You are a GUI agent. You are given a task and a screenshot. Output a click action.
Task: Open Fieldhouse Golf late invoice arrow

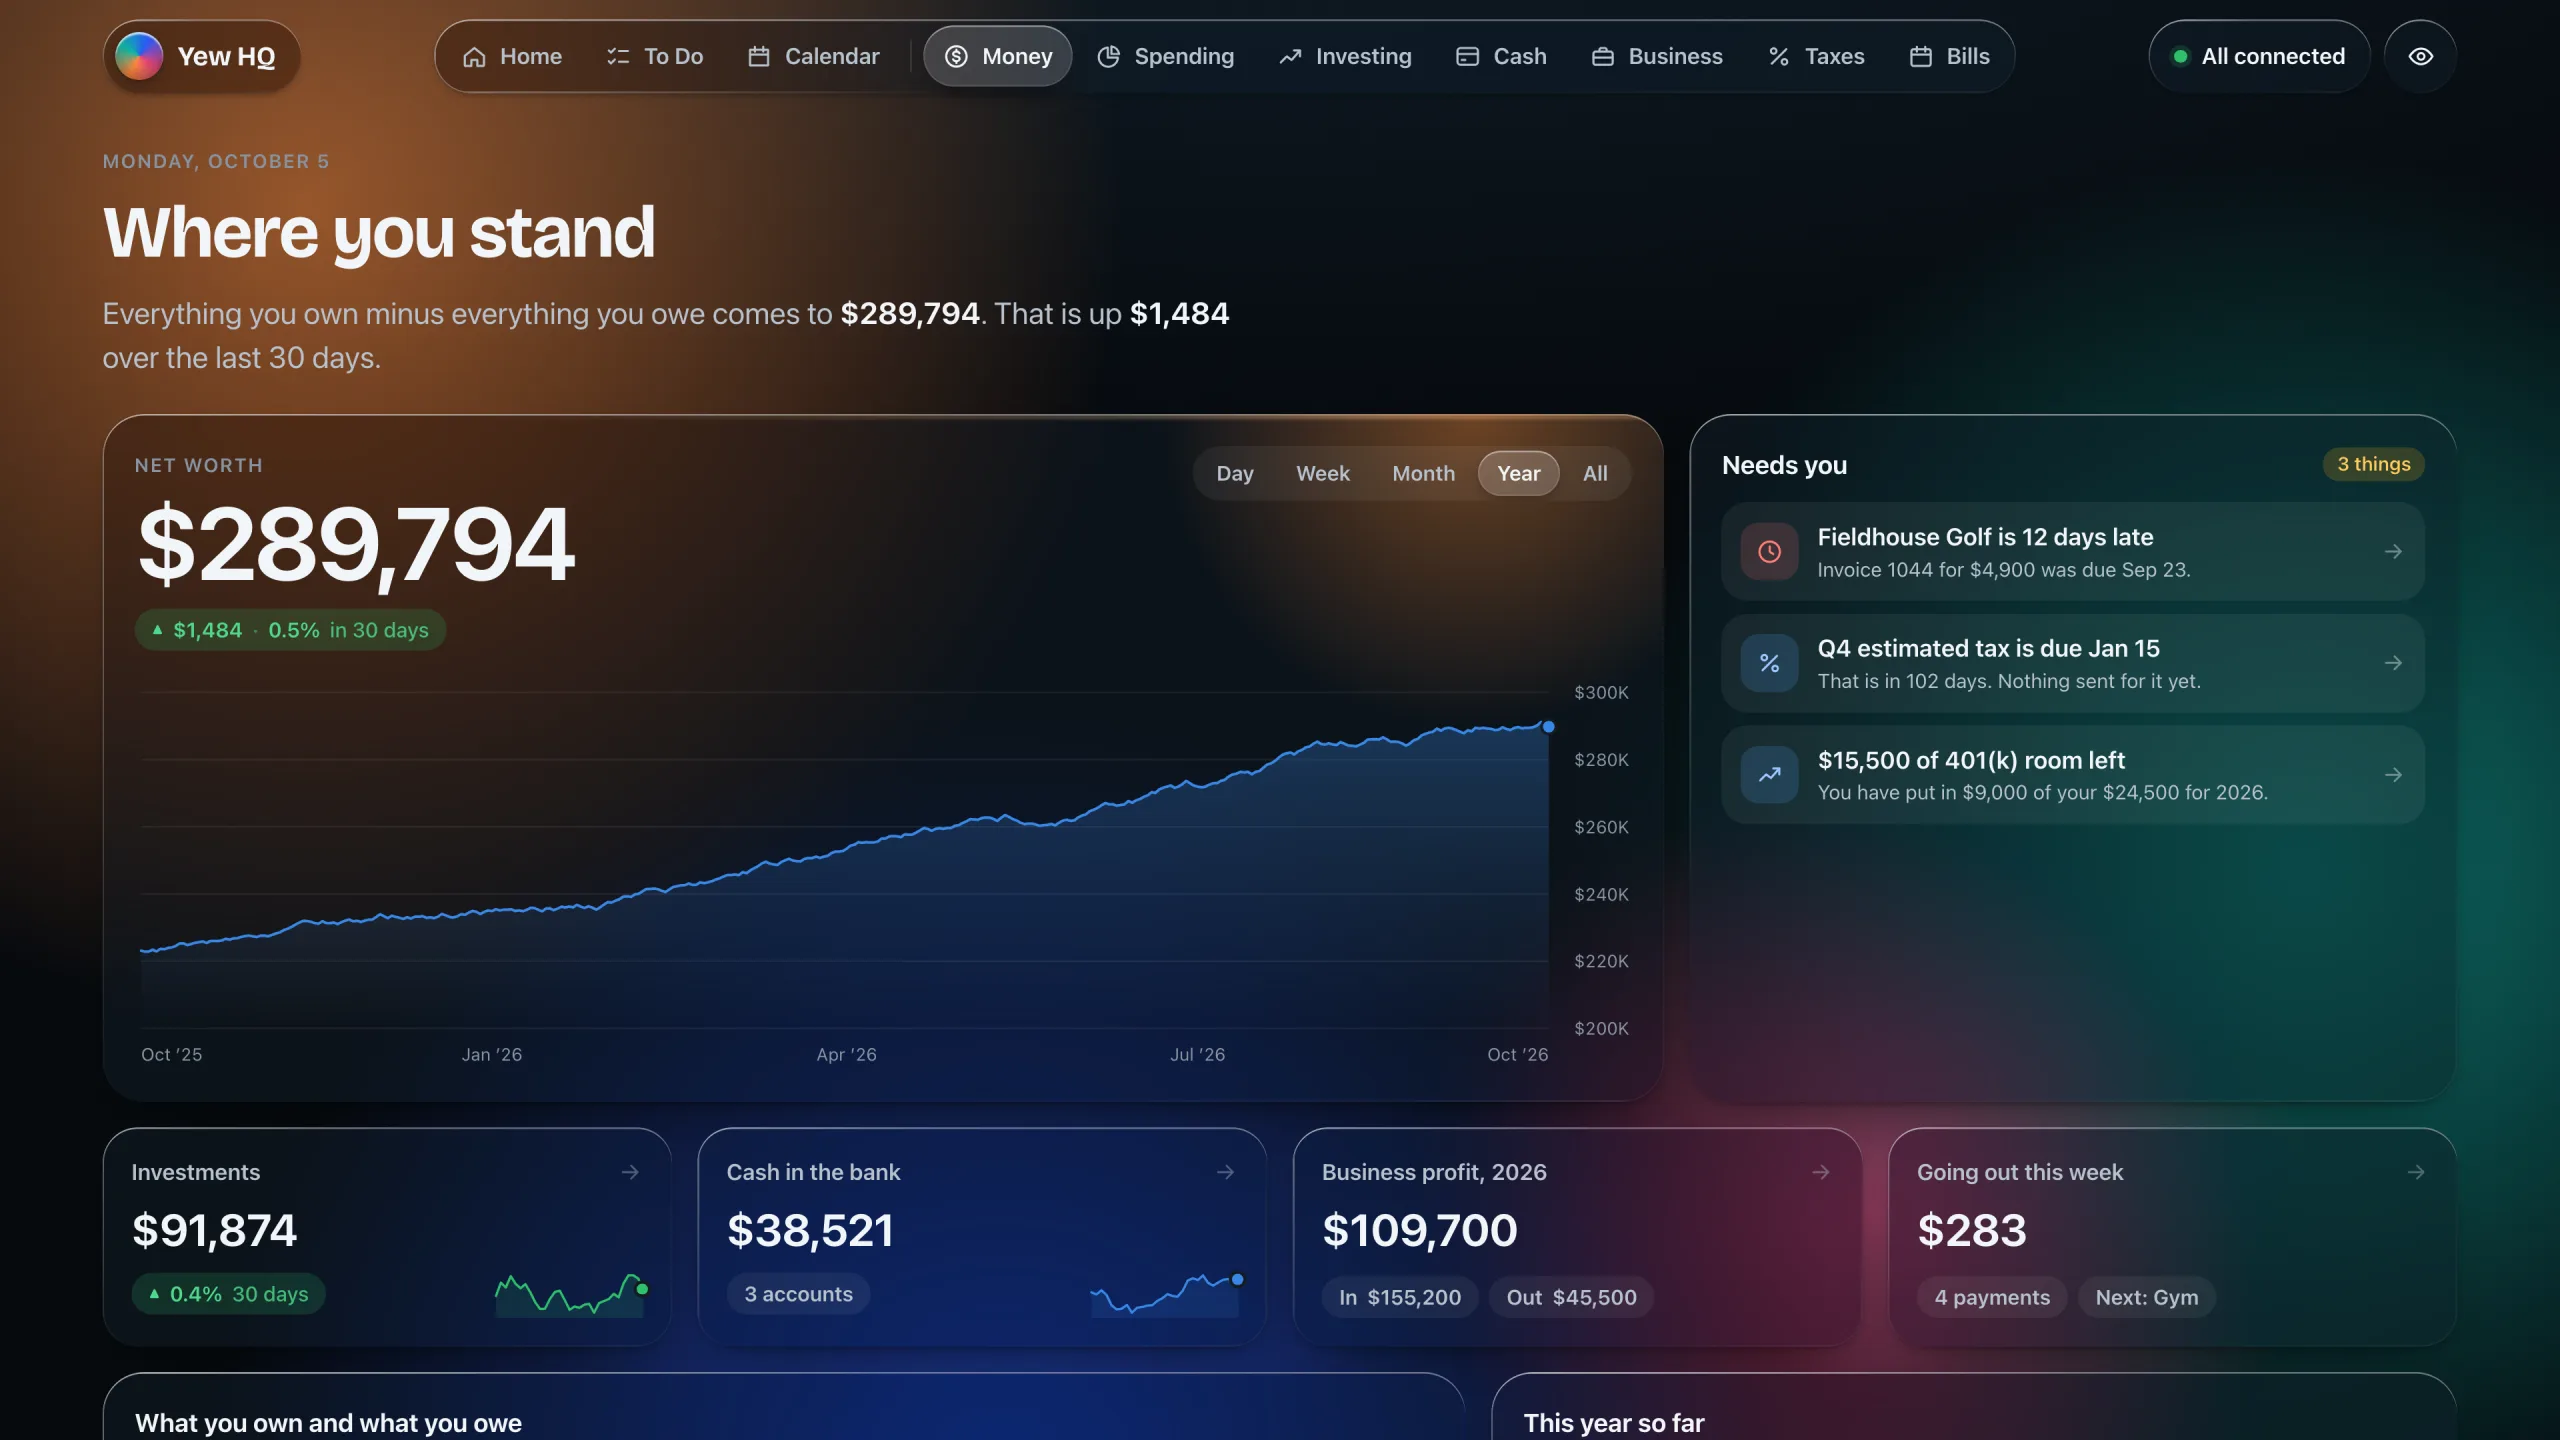pos(2393,552)
